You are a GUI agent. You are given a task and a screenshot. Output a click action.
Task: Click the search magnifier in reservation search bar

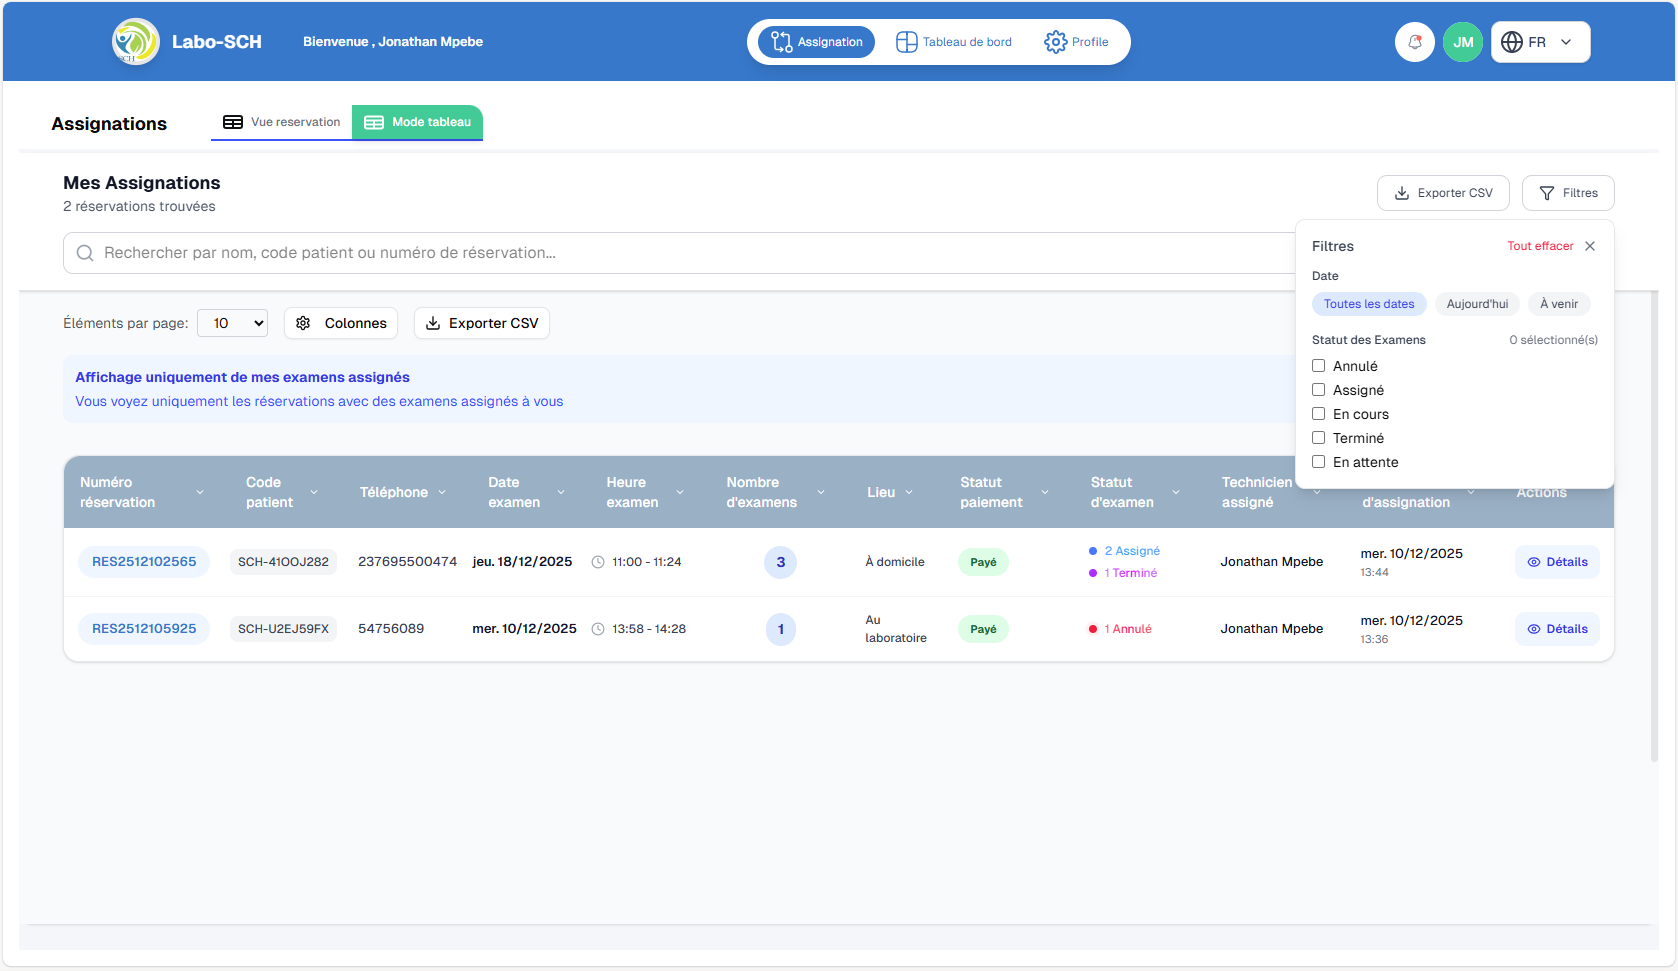[x=85, y=253]
